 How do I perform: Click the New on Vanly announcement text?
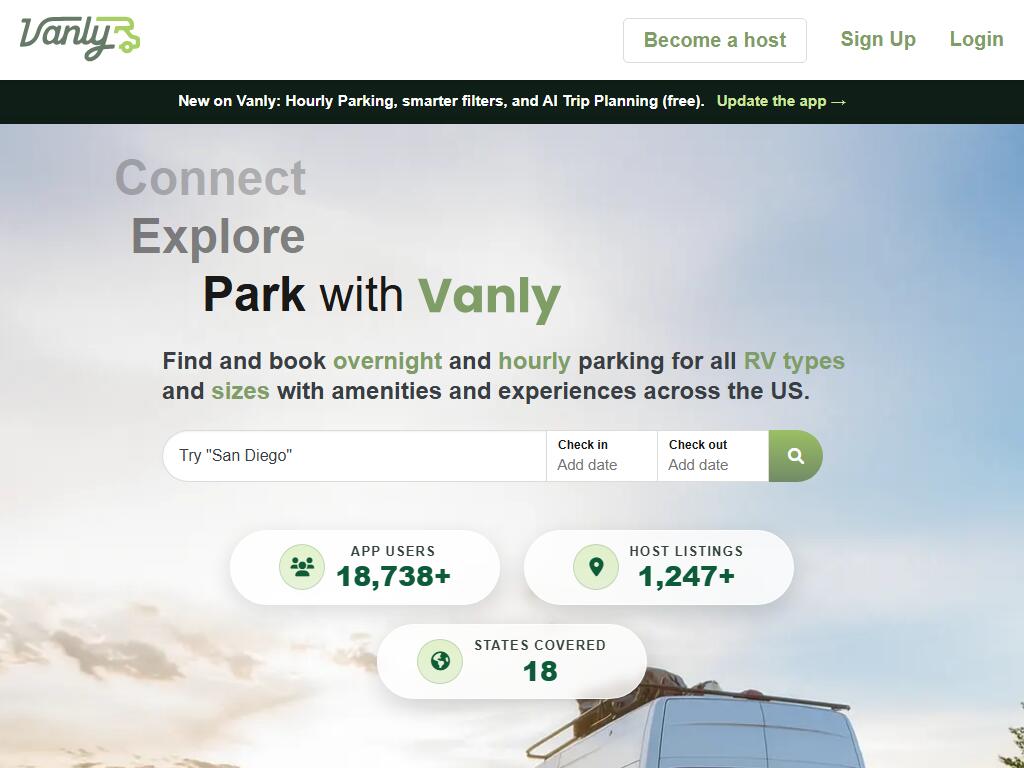(441, 101)
